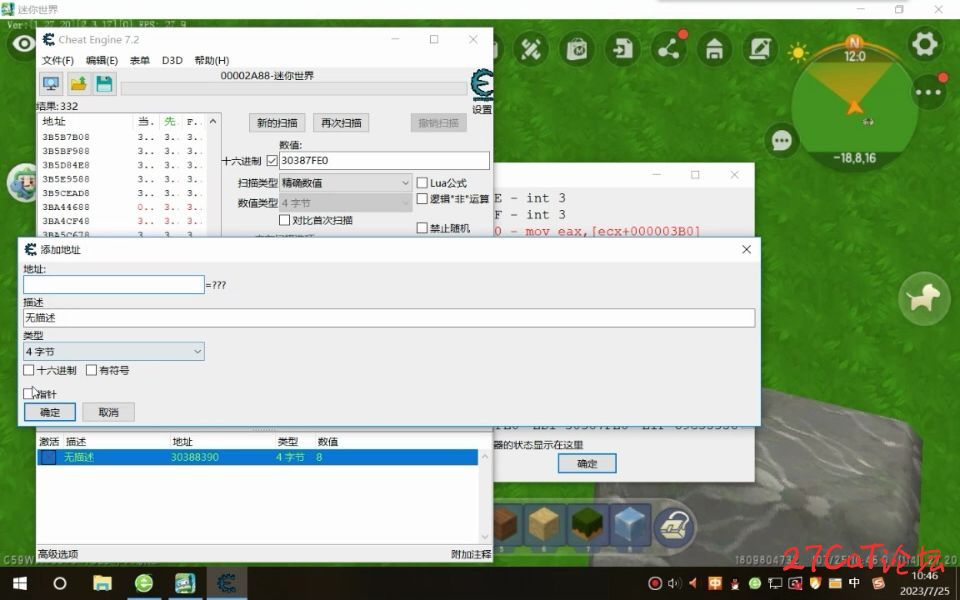Image resolution: width=960 pixels, height=600 pixels.
Task: Open Cortana search circle
Action: [59, 583]
